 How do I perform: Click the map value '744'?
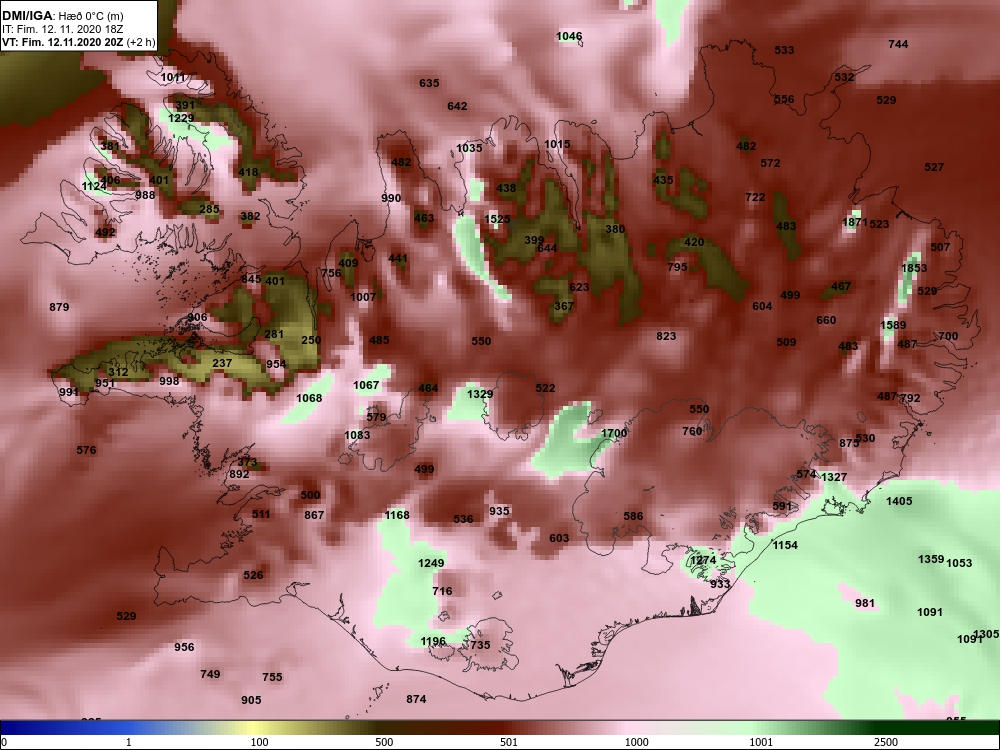[898, 44]
